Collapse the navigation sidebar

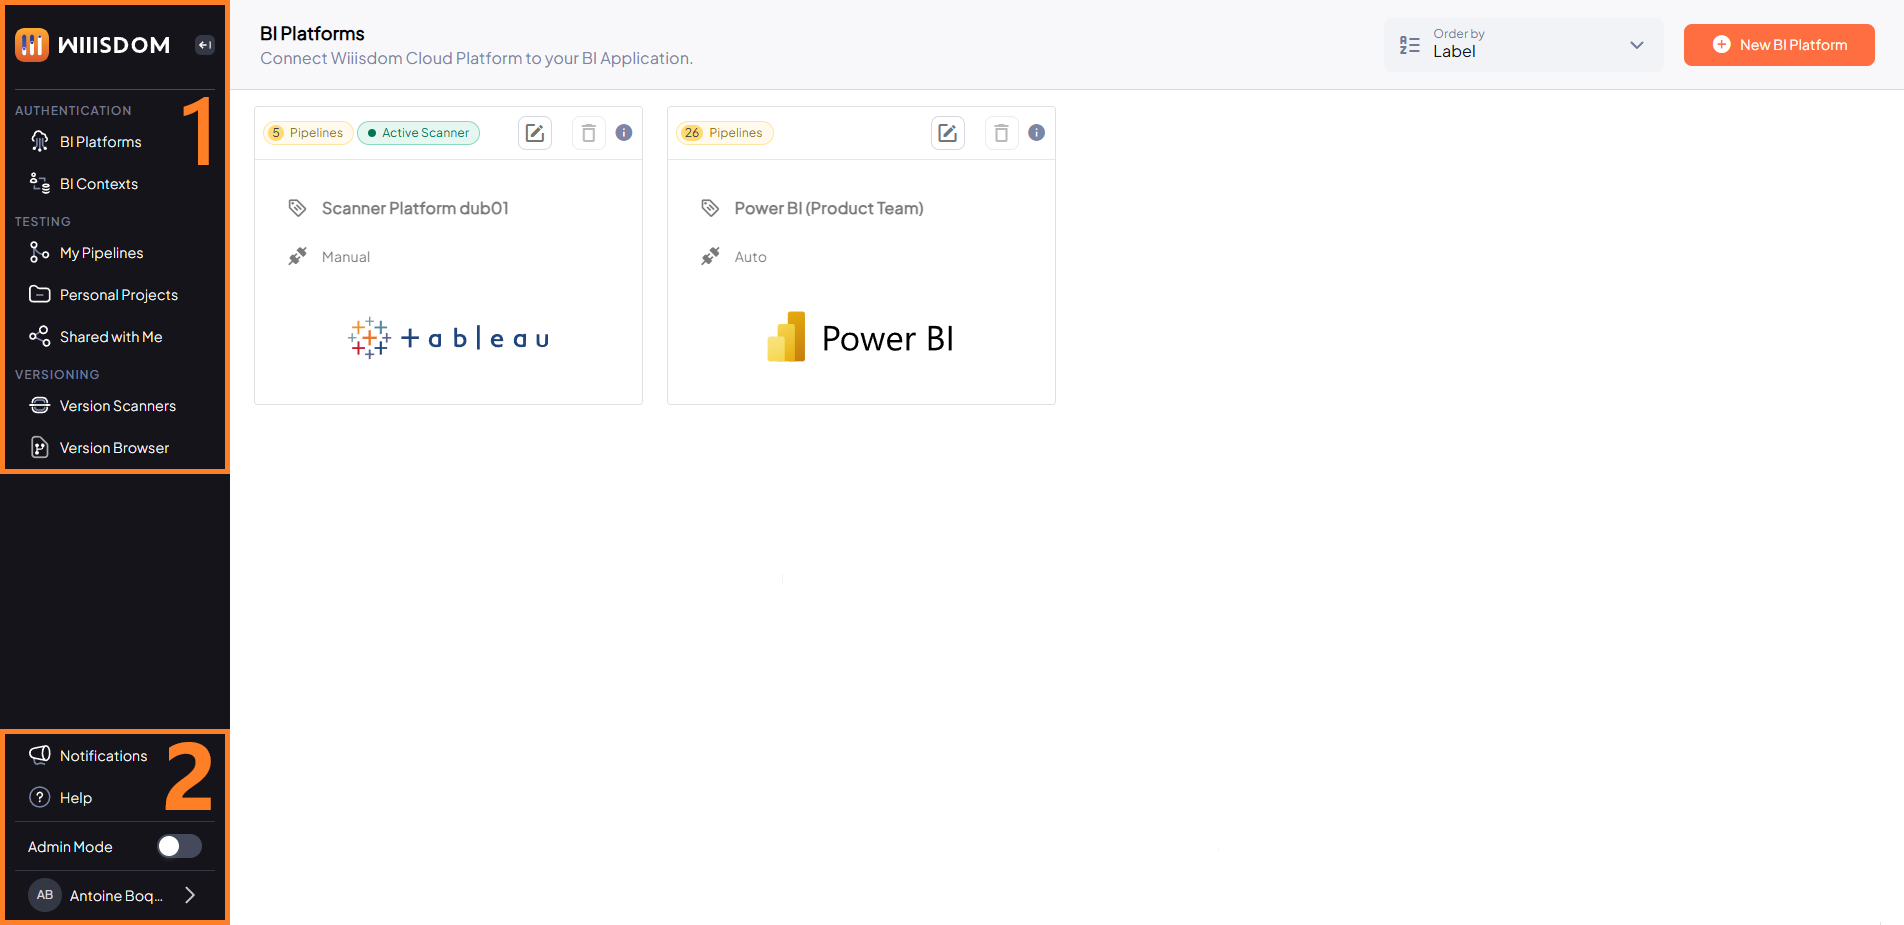(204, 44)
